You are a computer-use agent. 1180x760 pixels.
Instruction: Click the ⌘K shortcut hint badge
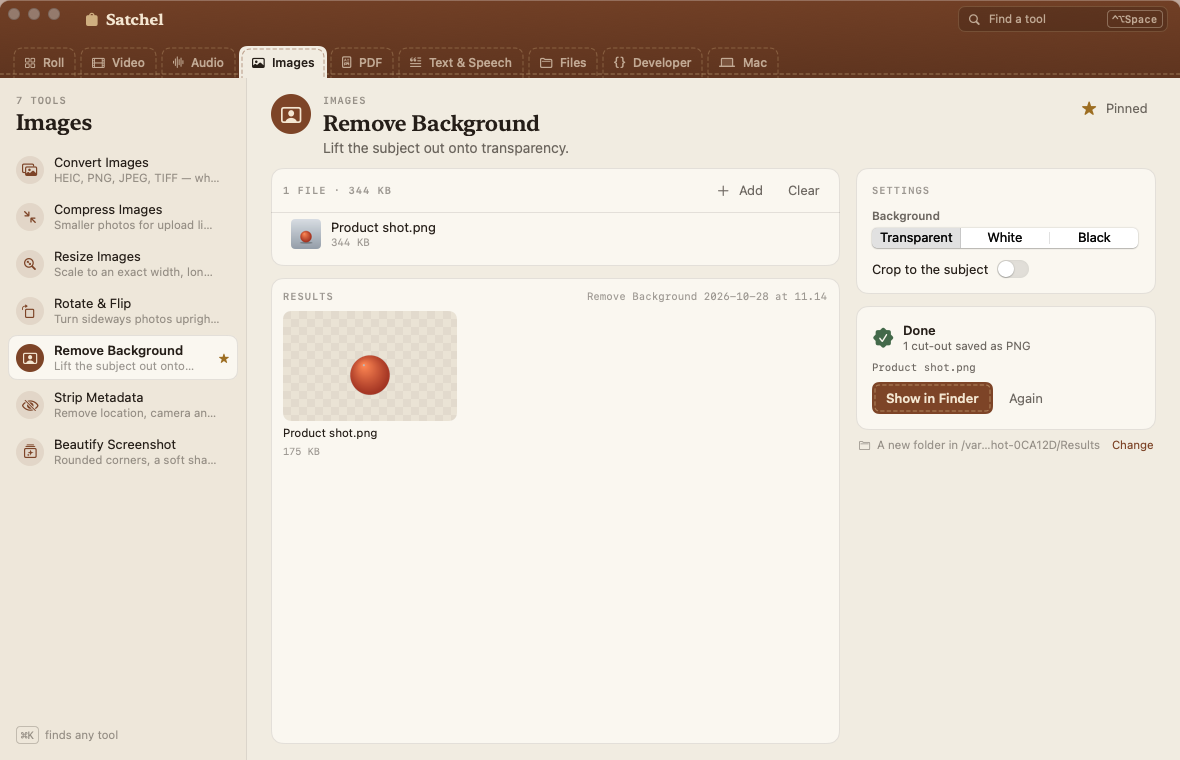pyautogui.click(x=27, y=735)
